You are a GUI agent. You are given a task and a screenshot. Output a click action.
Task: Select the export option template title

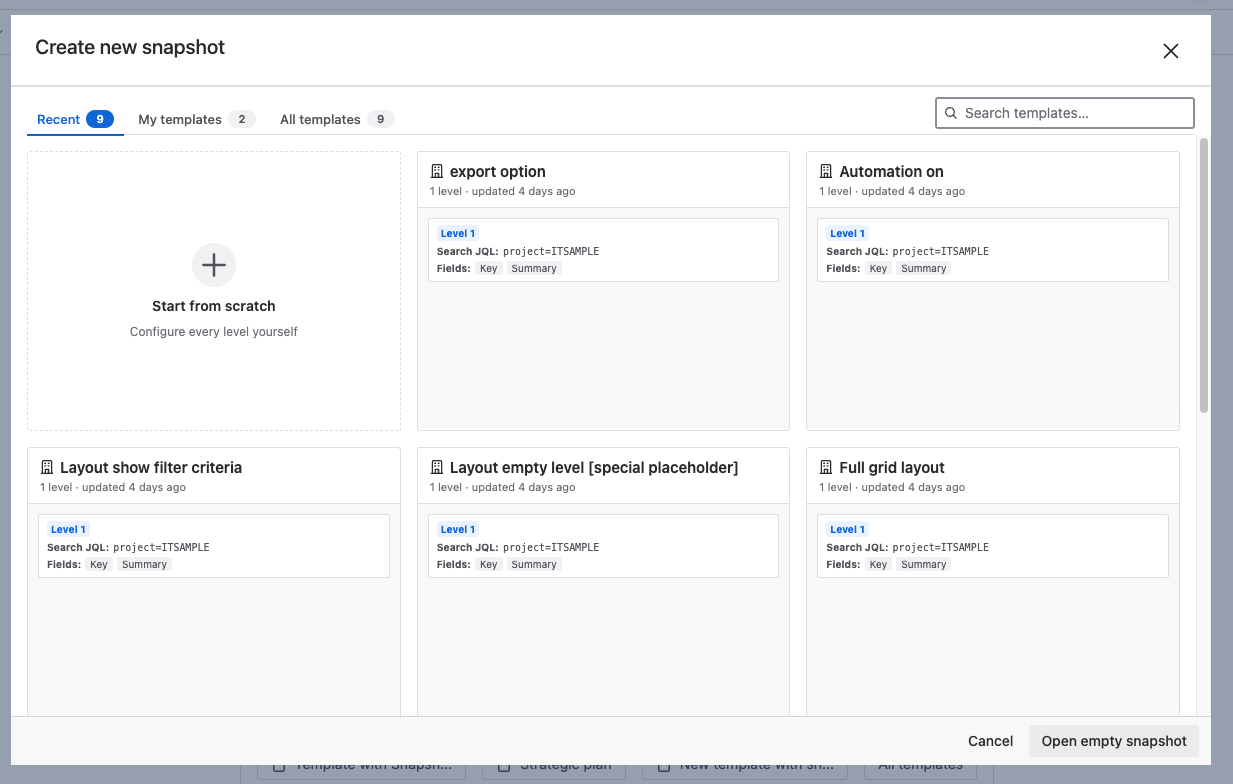[x=498, y=172]
